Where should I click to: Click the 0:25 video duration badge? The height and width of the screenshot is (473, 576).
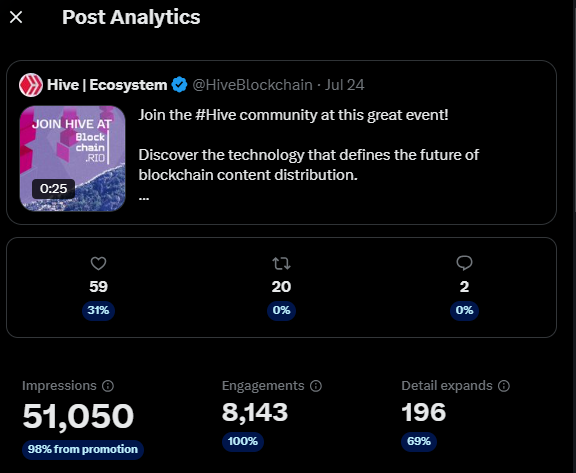54,189
